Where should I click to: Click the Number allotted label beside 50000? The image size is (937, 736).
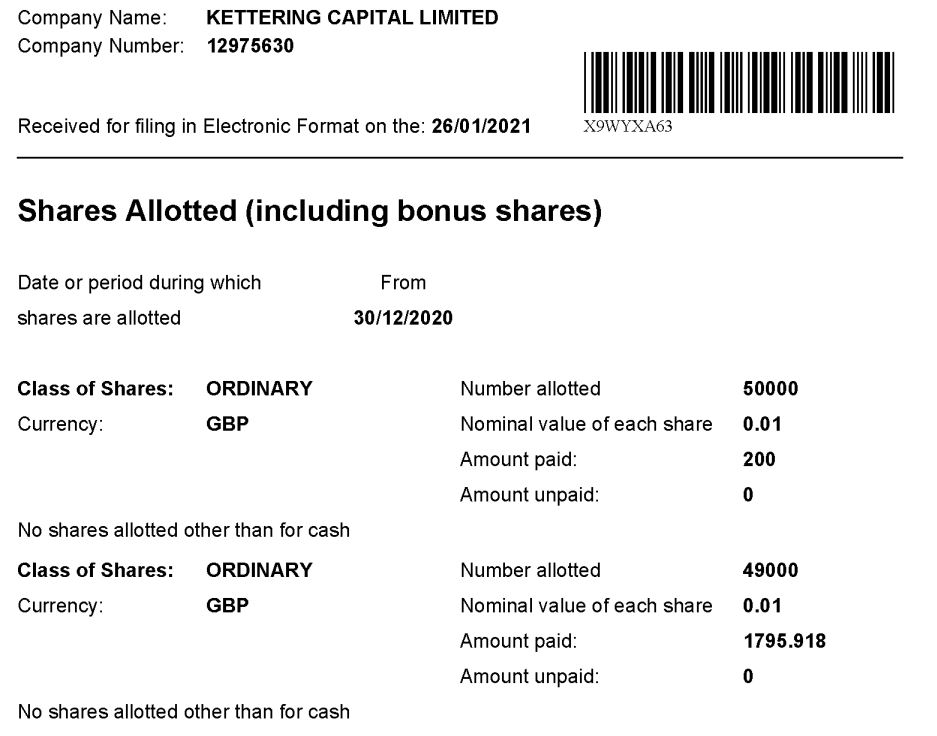530,388
